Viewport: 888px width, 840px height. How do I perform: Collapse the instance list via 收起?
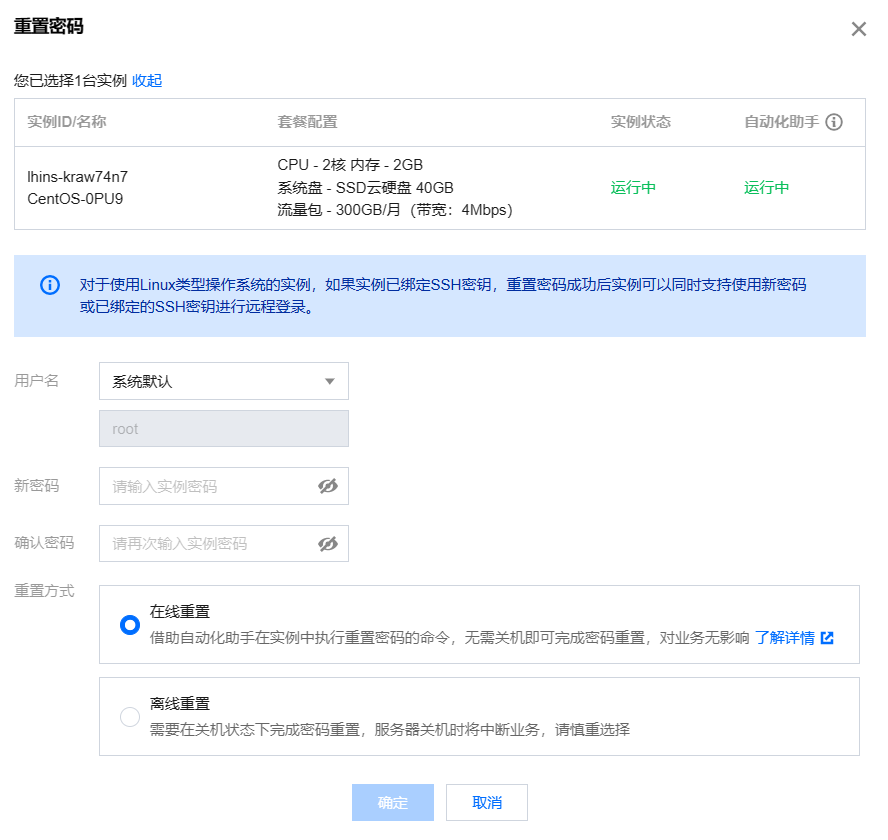click(147, 81)
